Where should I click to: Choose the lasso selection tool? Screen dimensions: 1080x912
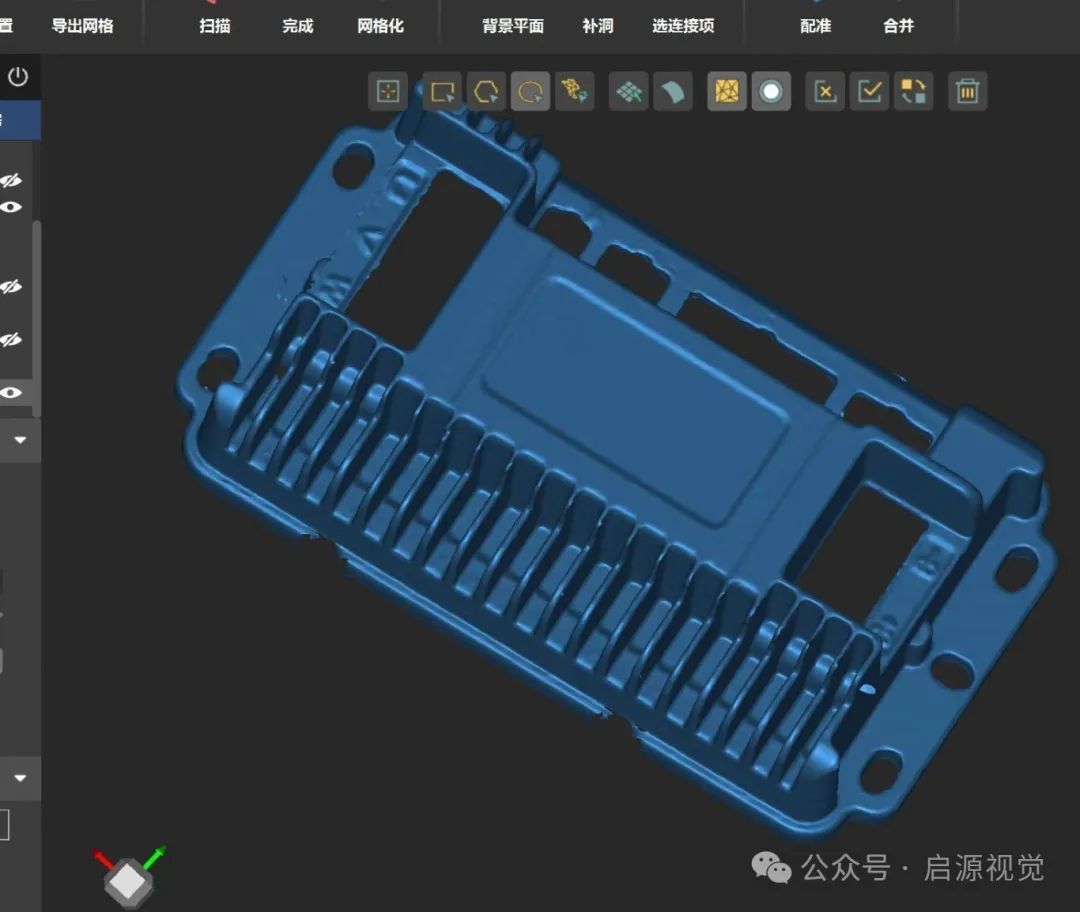click(531, 92)
